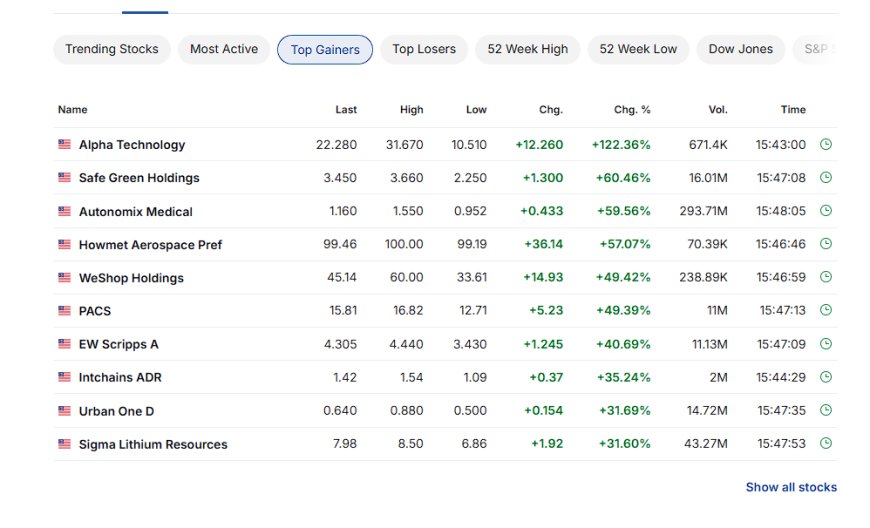The image size is (870, 528).
Task: Click the US flag beside Sigma Lithium Resources
Action: (64, 444)
